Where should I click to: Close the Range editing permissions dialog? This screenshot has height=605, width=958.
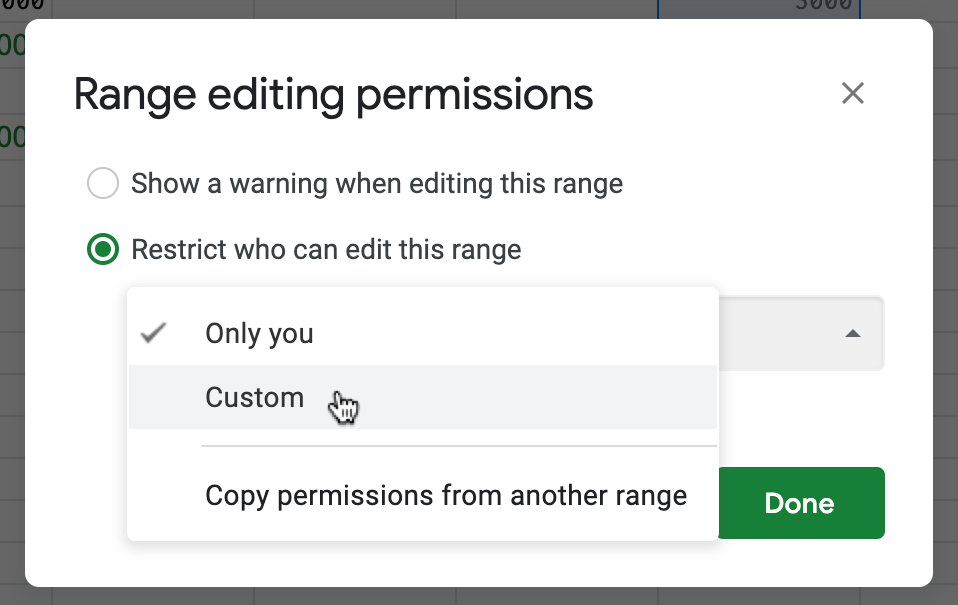(x=852, y=94)
